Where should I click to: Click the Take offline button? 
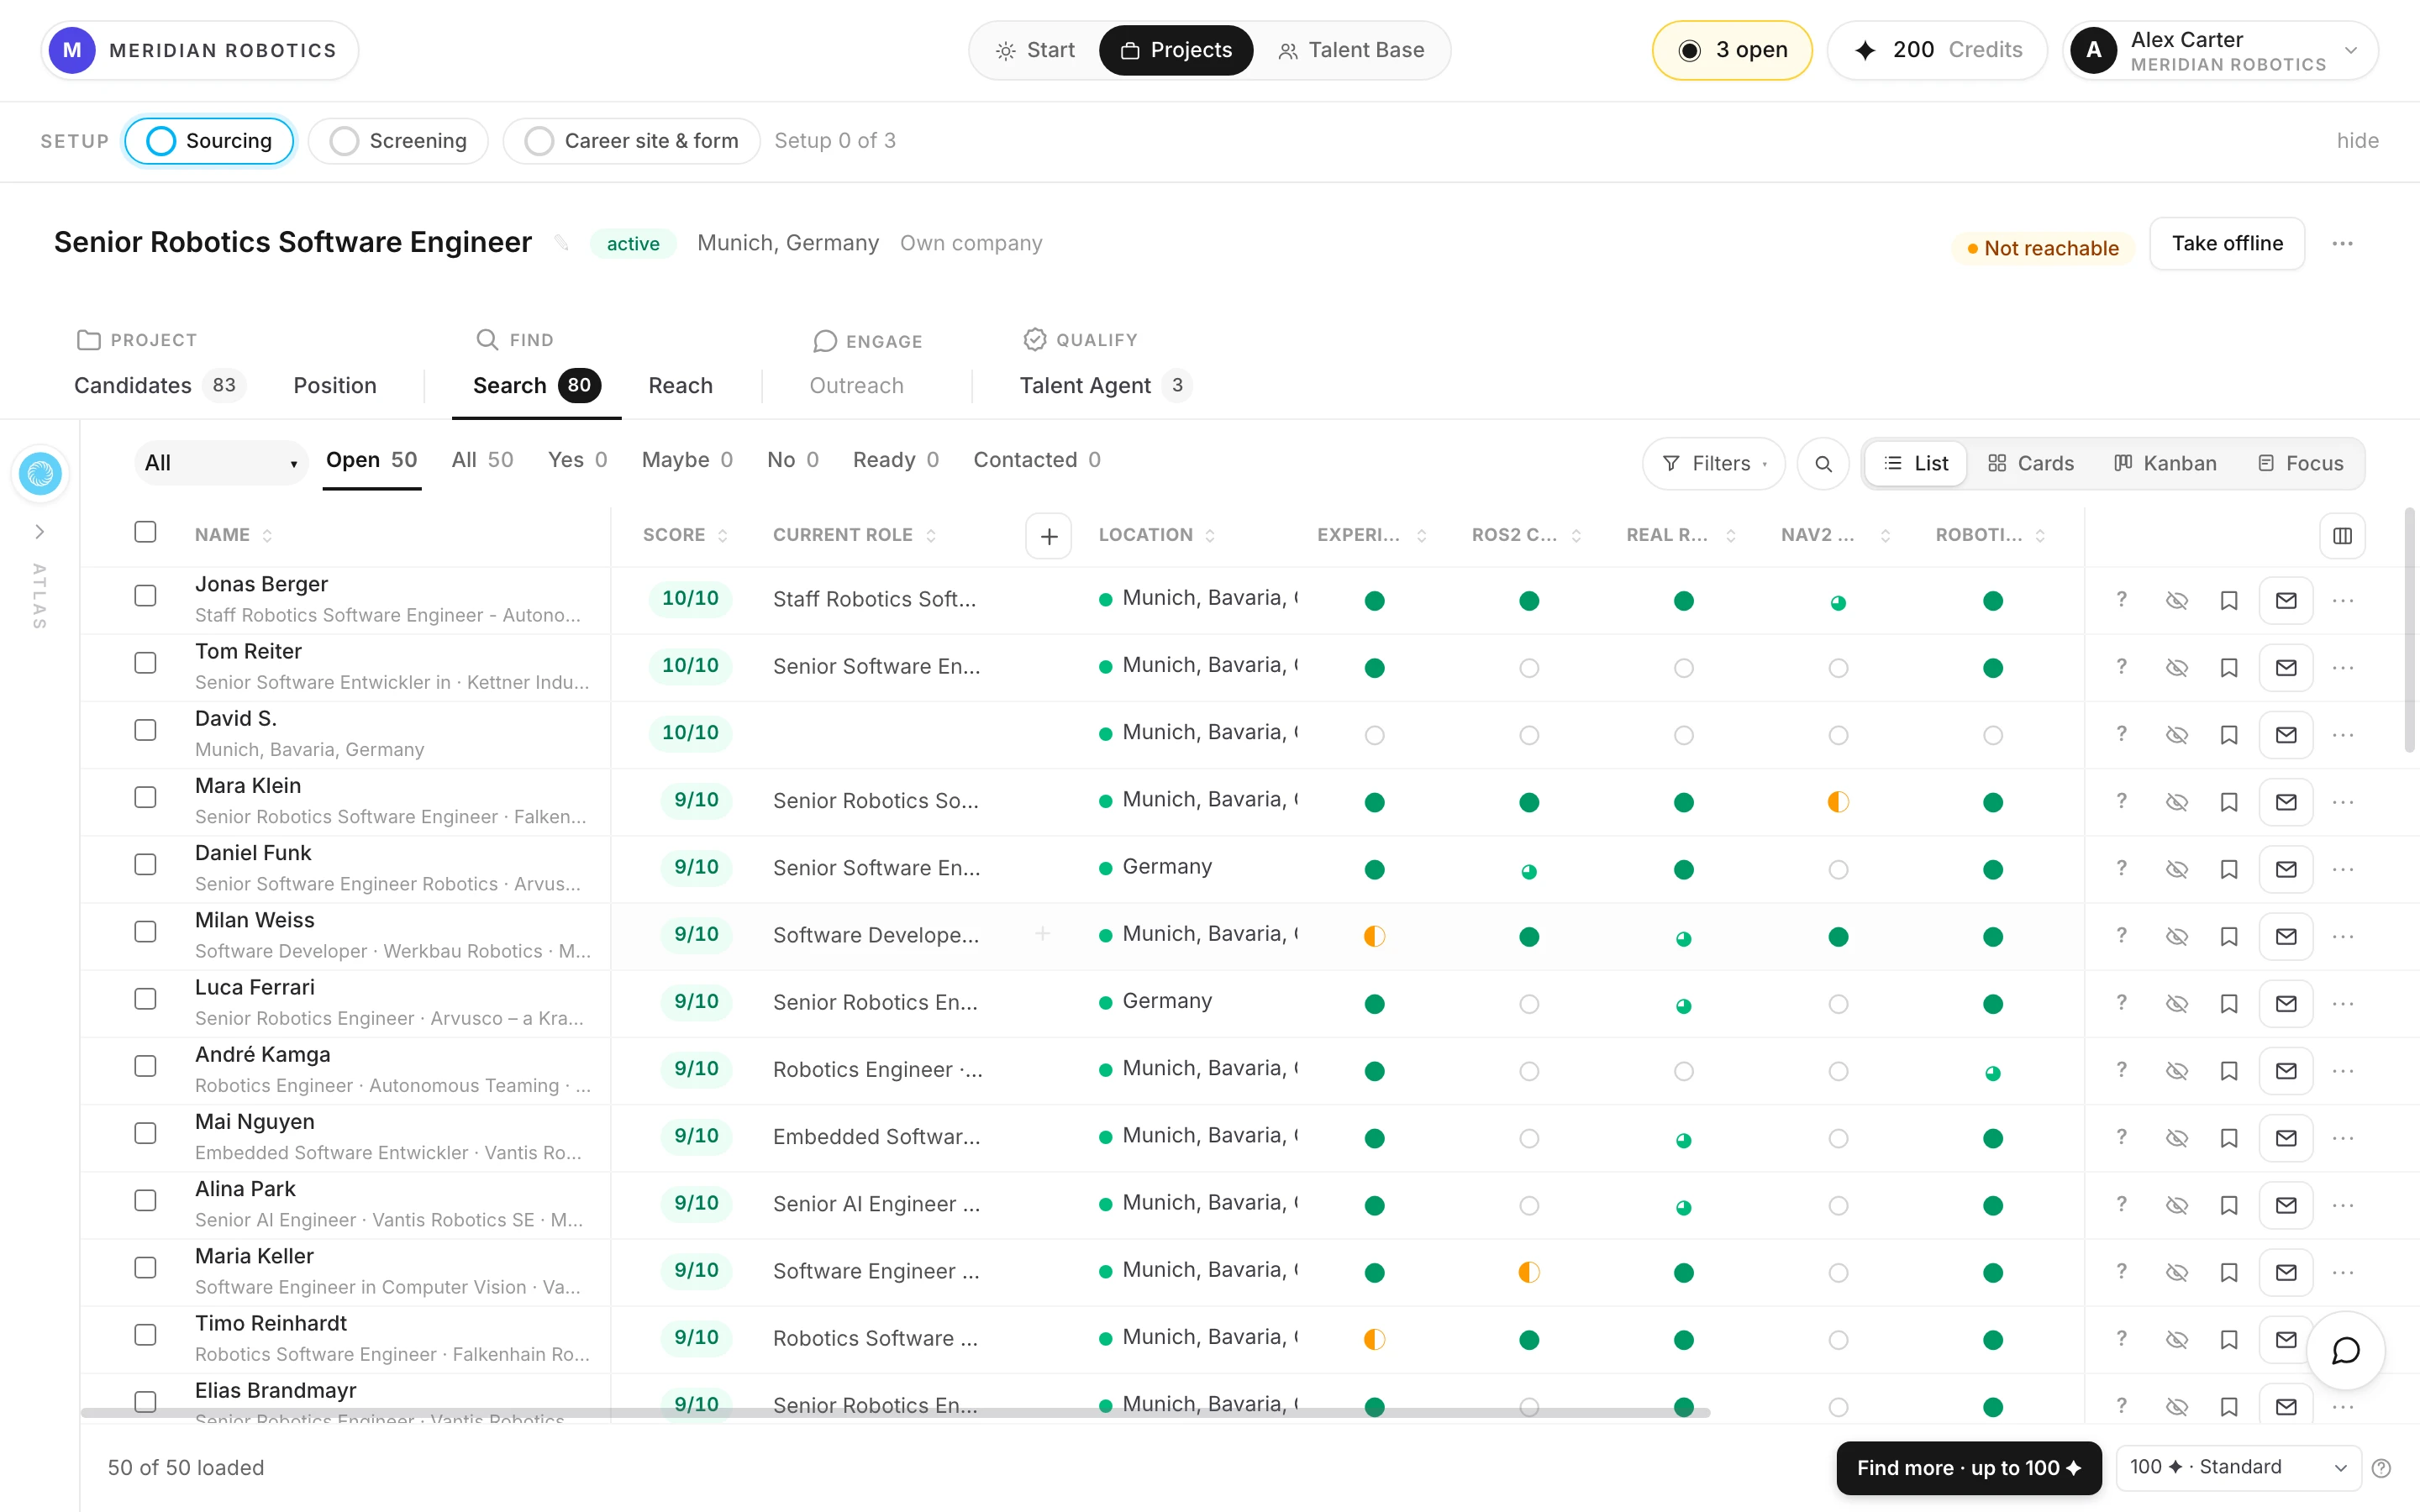tap(2227, 243)
